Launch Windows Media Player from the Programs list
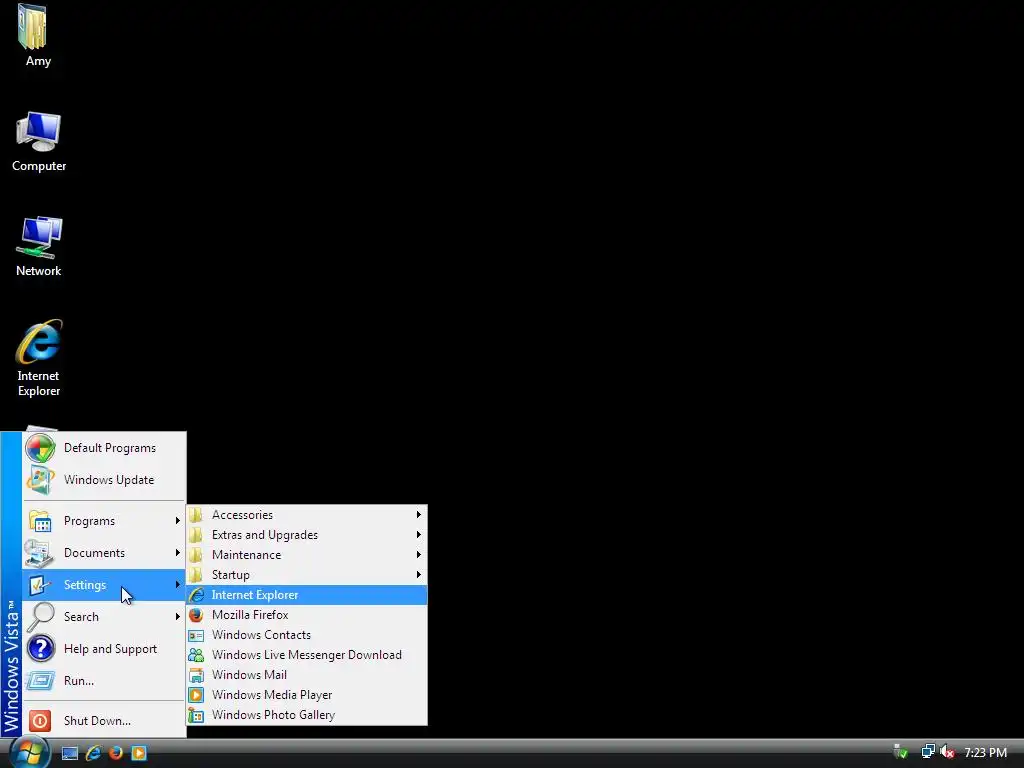Image resolution: width=1024 pixels, height=768 pixels. point(307,695)
